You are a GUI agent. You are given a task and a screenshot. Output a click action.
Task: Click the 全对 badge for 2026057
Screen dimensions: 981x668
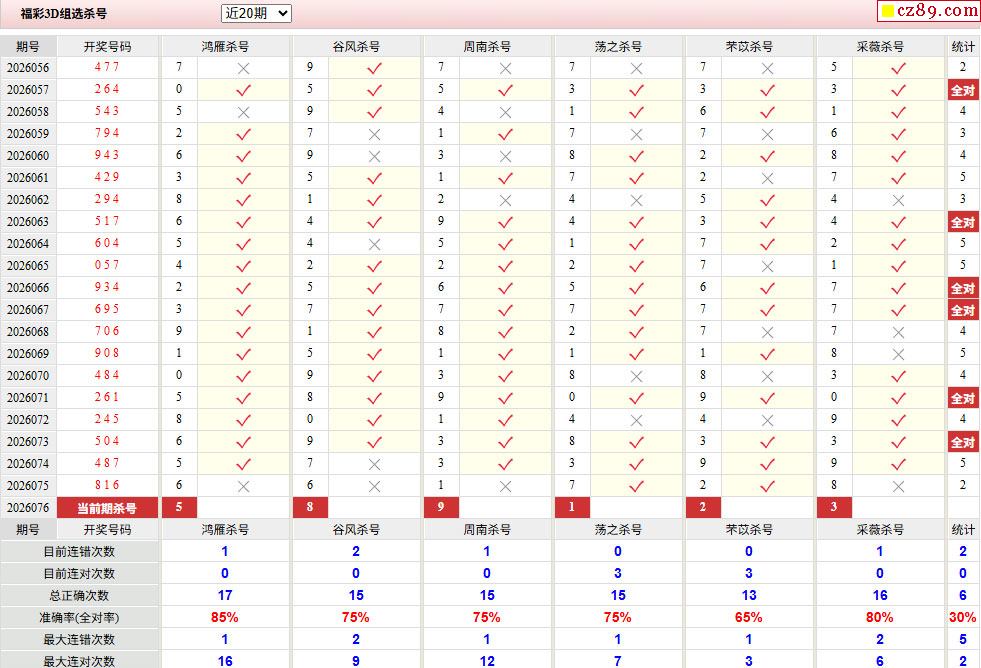[963, 90]
